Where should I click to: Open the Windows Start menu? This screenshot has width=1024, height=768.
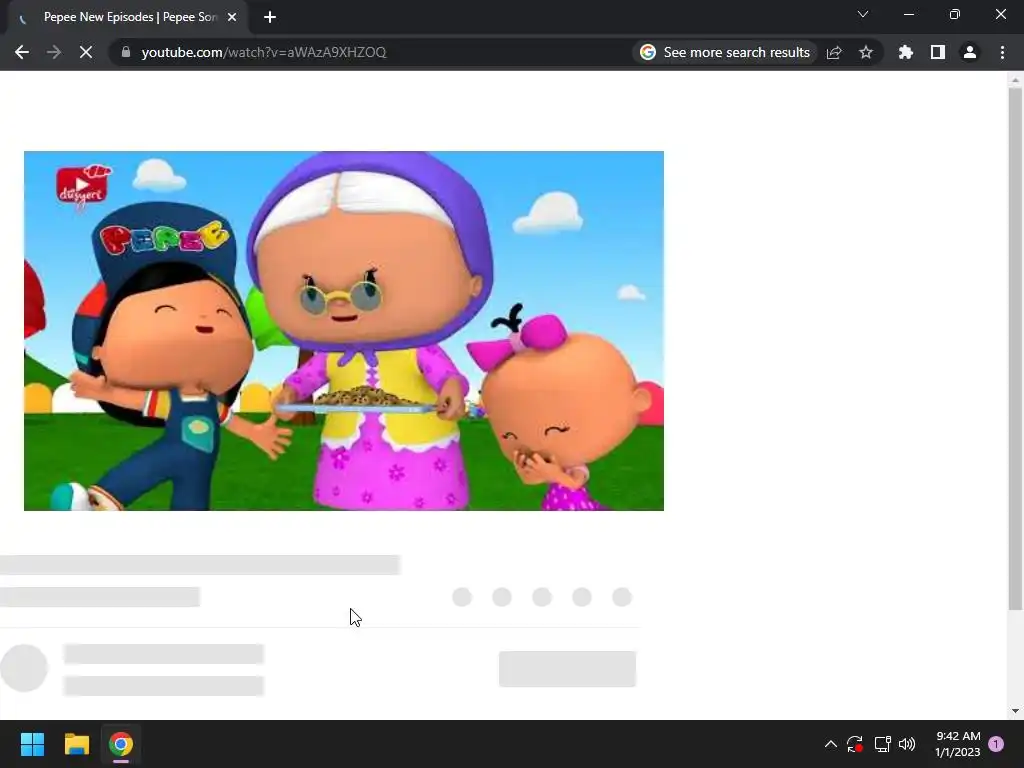coord(32,744)
